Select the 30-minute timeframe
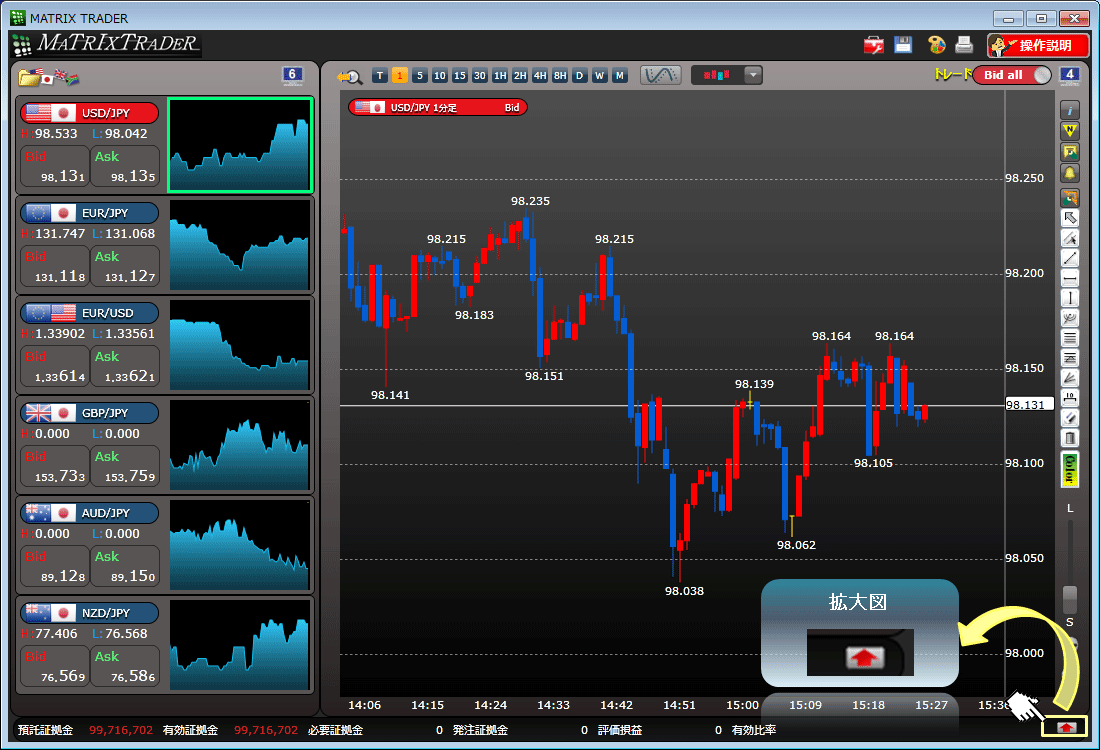The height and width of the screenshot is (750, 1100). click(x=480, y=76)
